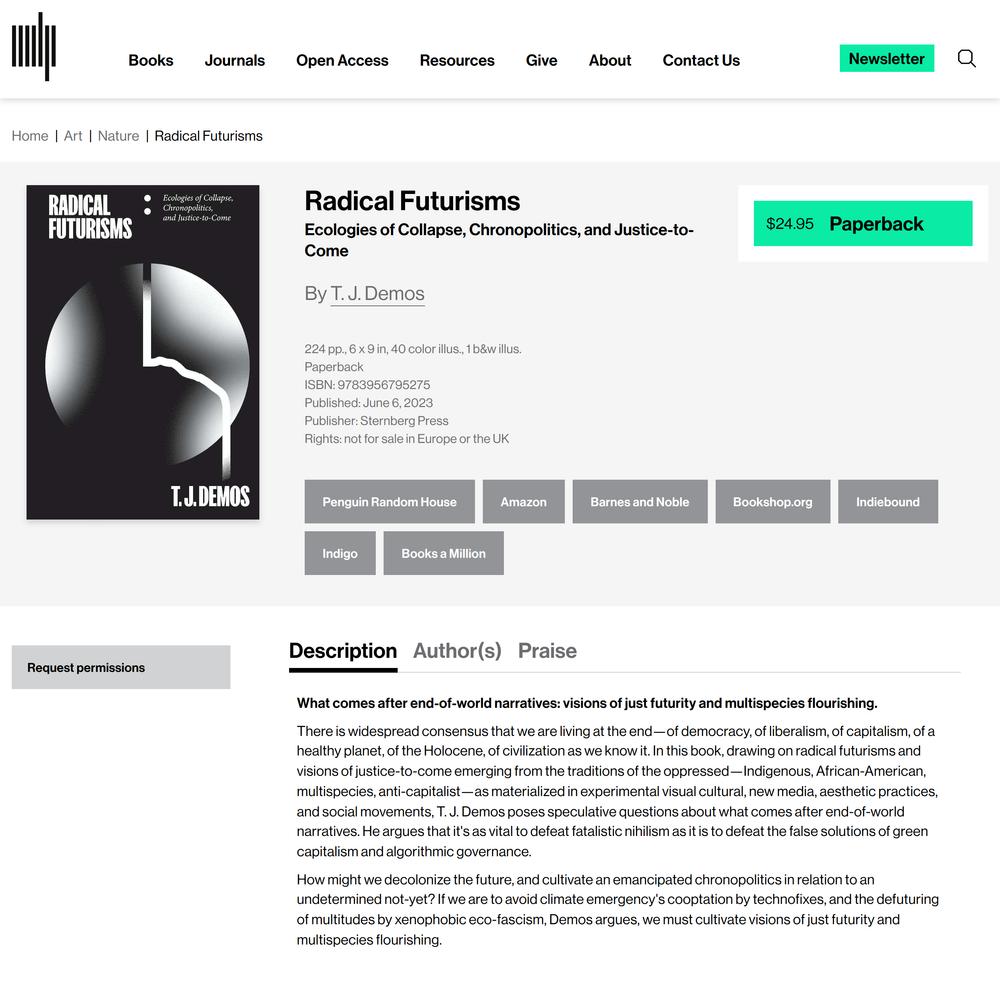
Task: Open the Books menu
Action: click(x=151, y=61)
